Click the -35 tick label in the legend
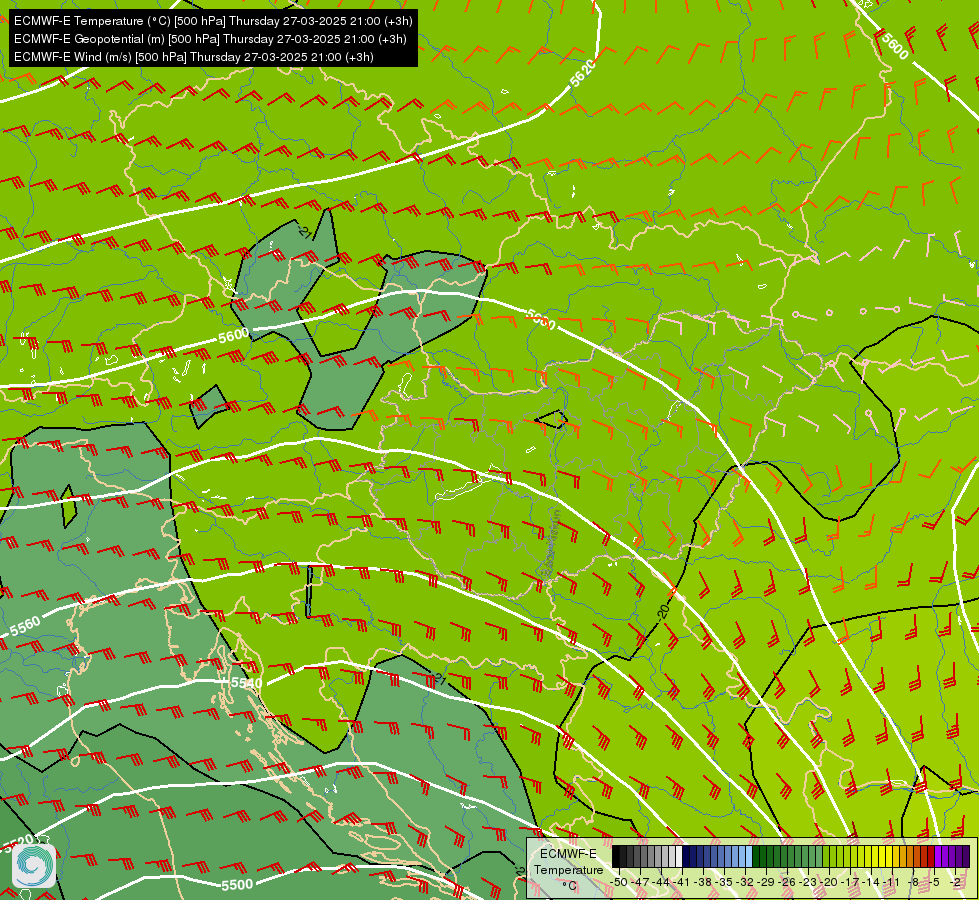The image size is (979, 900). 724,882
